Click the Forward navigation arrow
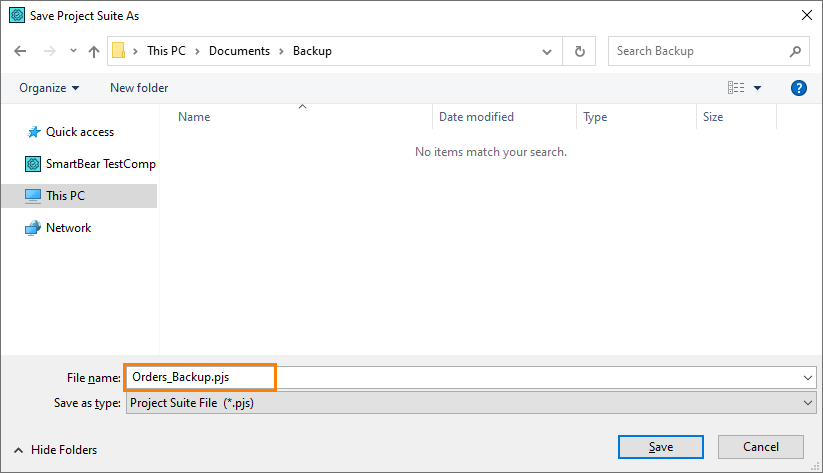The width and height of the screenshot is (823, 473). click(47, 51)
